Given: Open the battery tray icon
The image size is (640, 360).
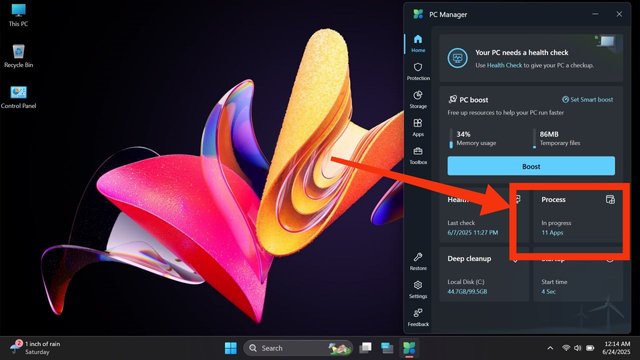Looking at the screenshot, I should [590, 348].
